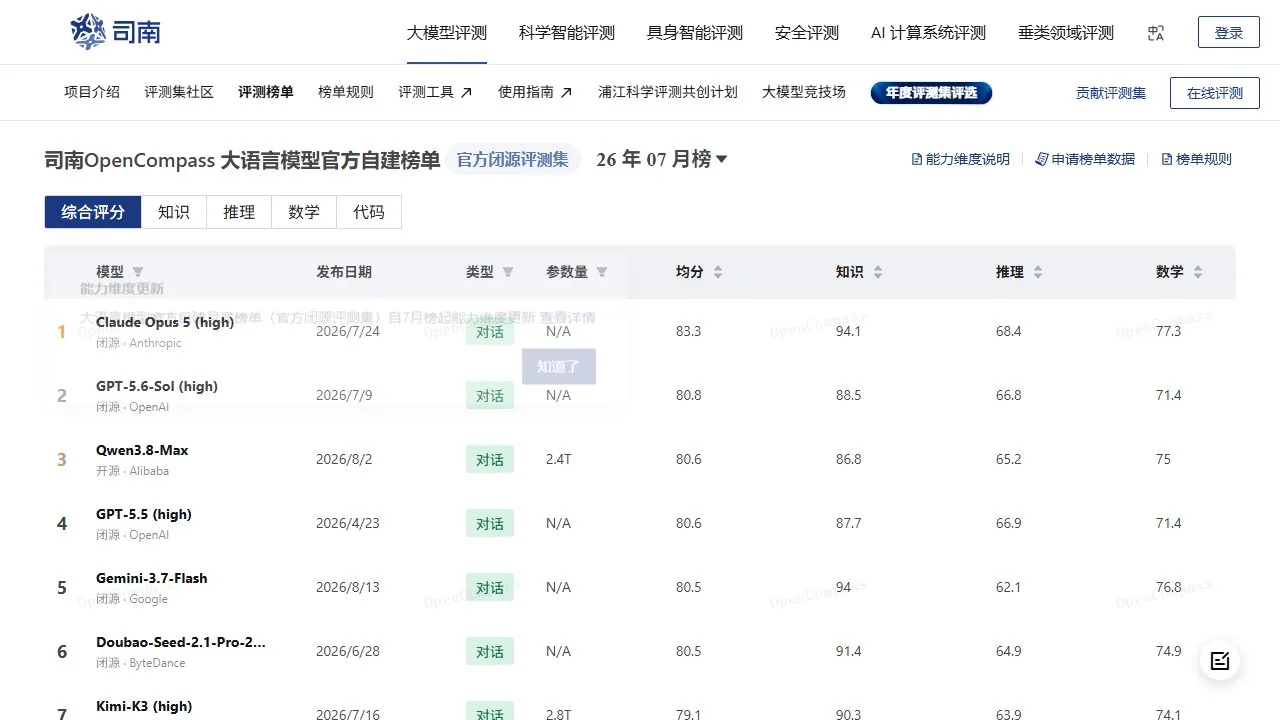Open 具身智能评测 in the top navigation

tap(695, 33)
